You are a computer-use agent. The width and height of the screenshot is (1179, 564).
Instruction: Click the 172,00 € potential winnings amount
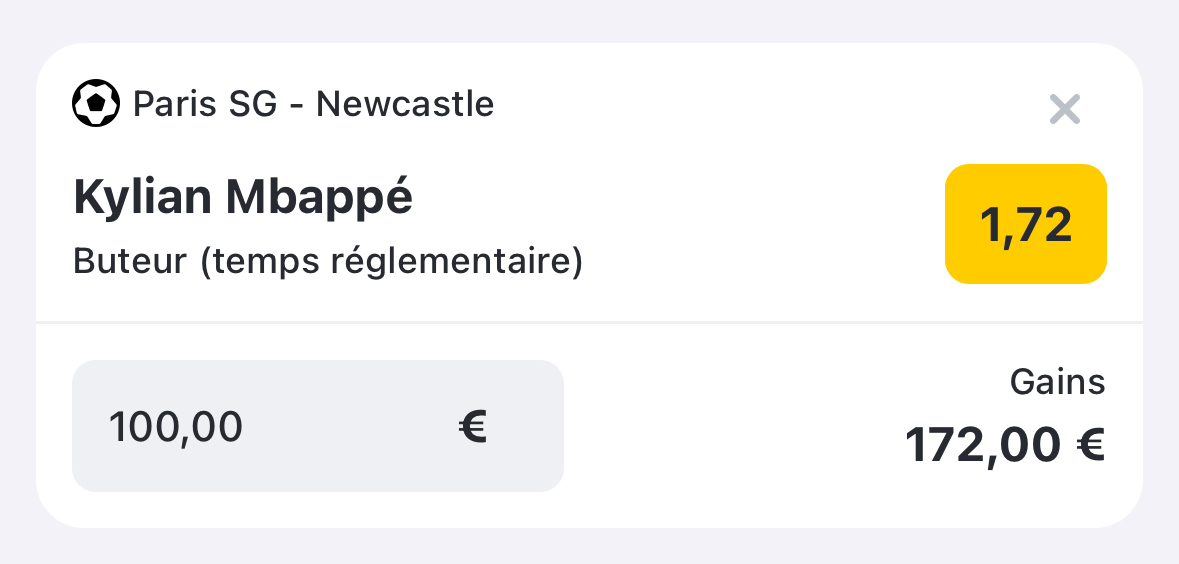click(1005, 444)
